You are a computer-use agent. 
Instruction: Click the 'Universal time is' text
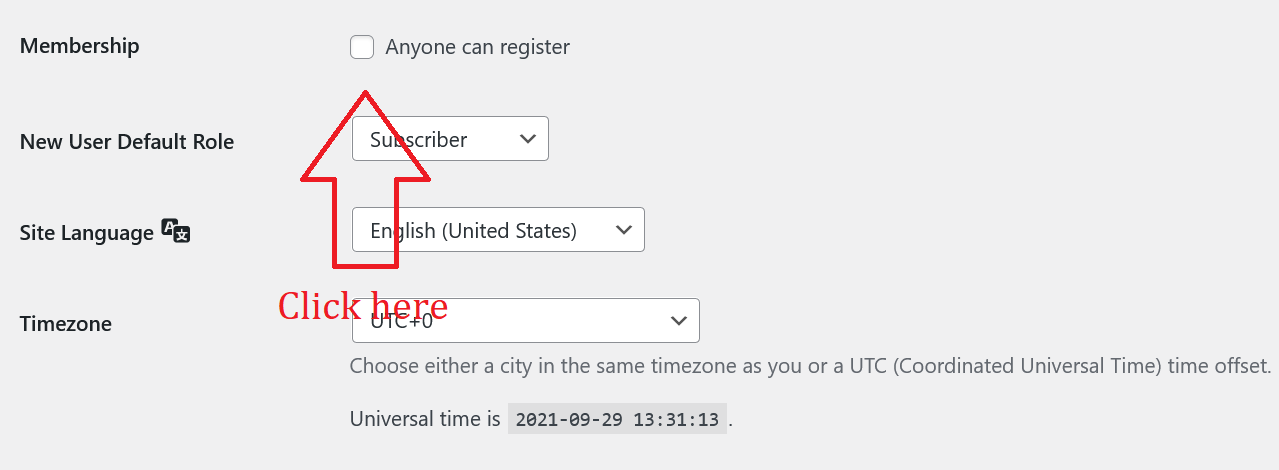pyautogui.click(x=425, y=419)
